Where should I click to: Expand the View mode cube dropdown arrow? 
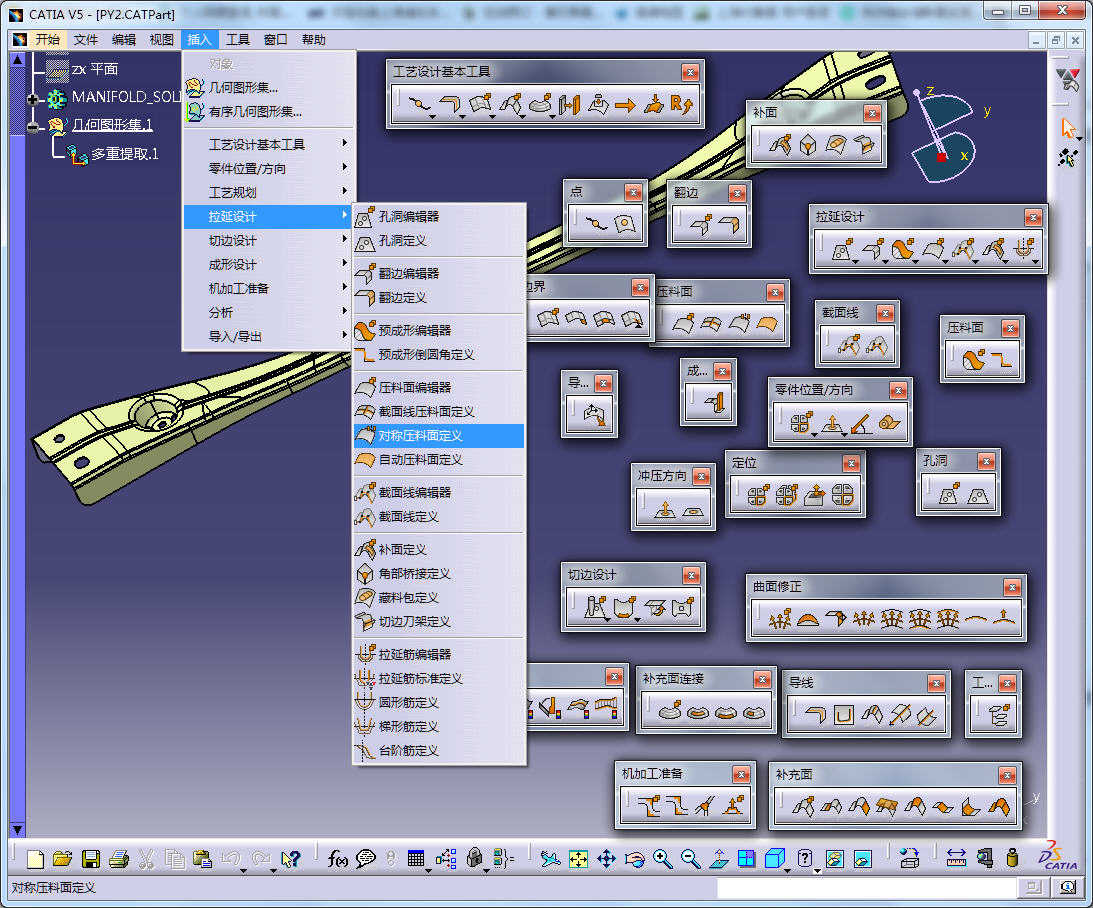[788, 870]
